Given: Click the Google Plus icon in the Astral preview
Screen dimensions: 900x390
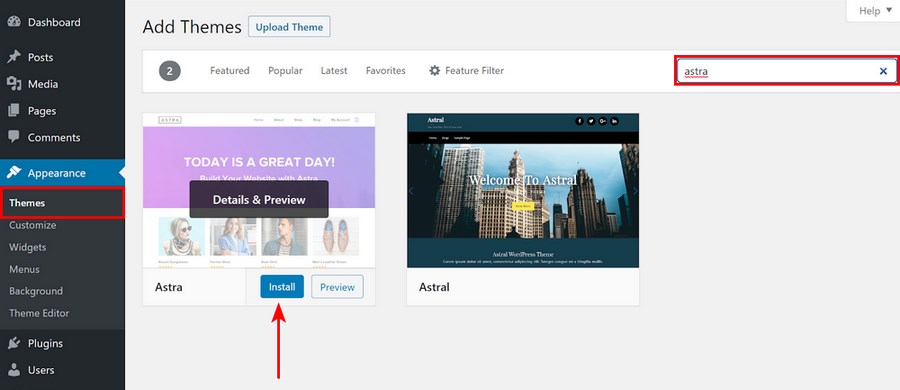Looking at the screenshot, I should click(x=603, y=121).
